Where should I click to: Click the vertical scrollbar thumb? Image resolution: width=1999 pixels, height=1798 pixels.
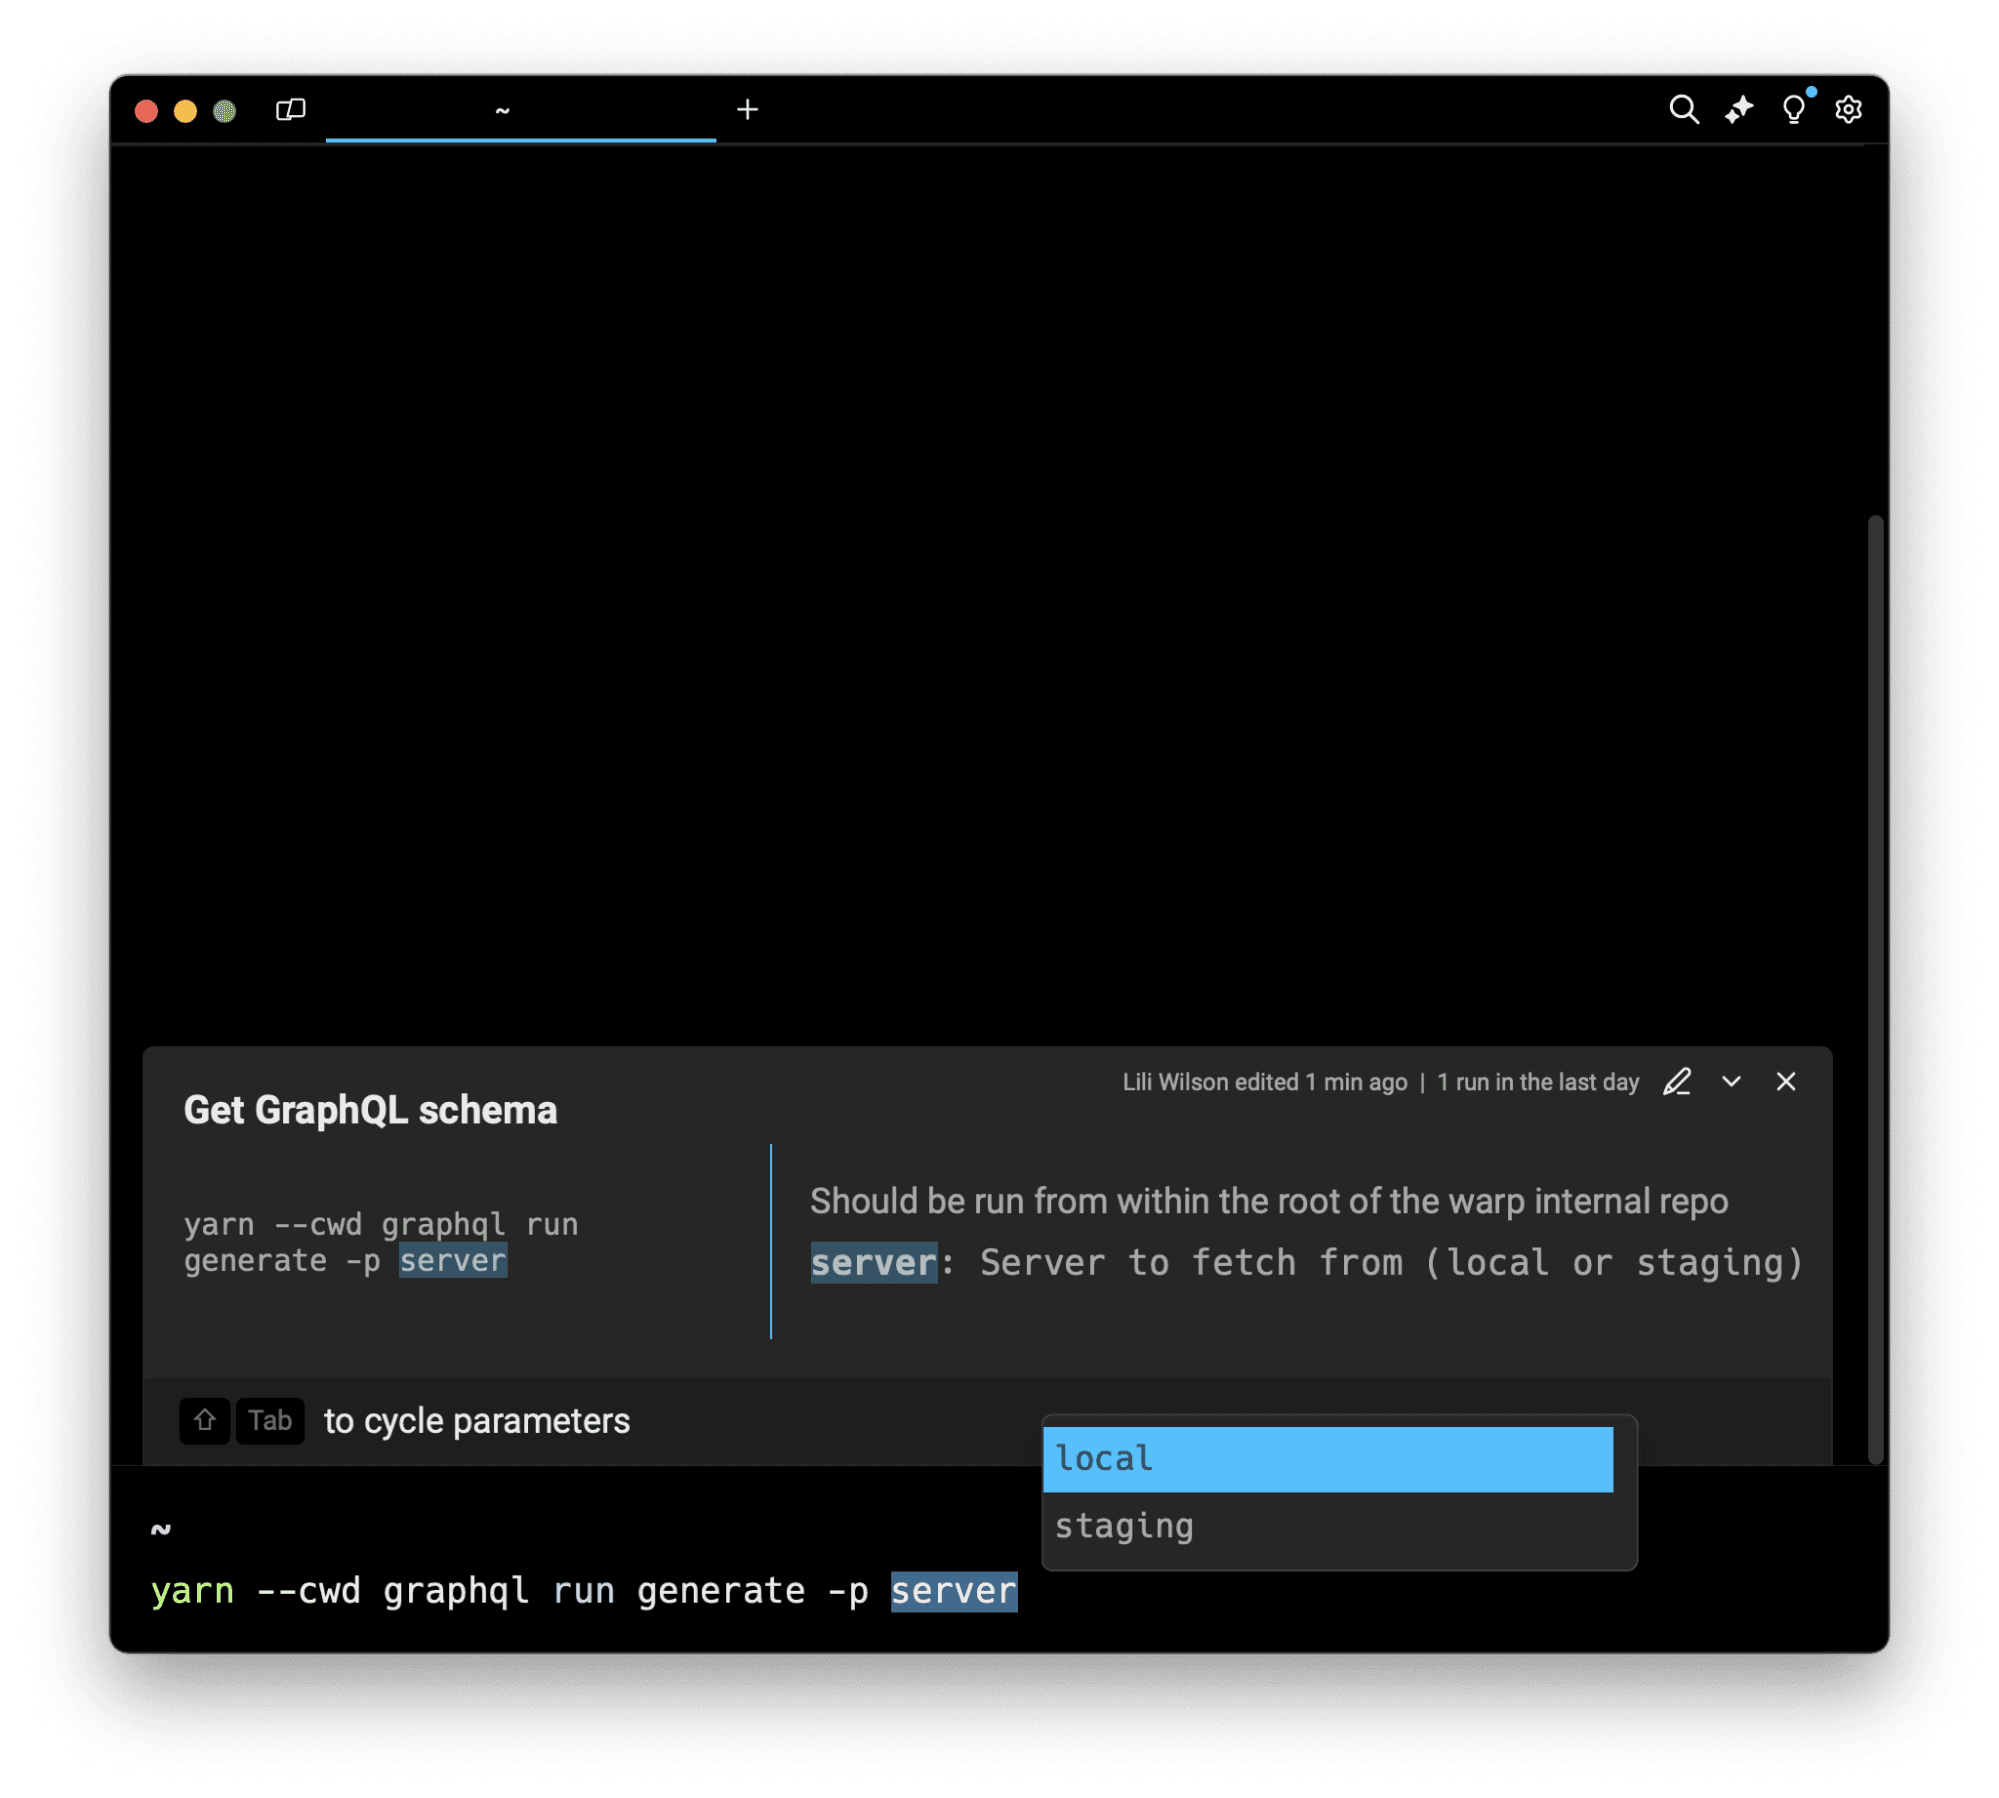[x=1875, y=988]
